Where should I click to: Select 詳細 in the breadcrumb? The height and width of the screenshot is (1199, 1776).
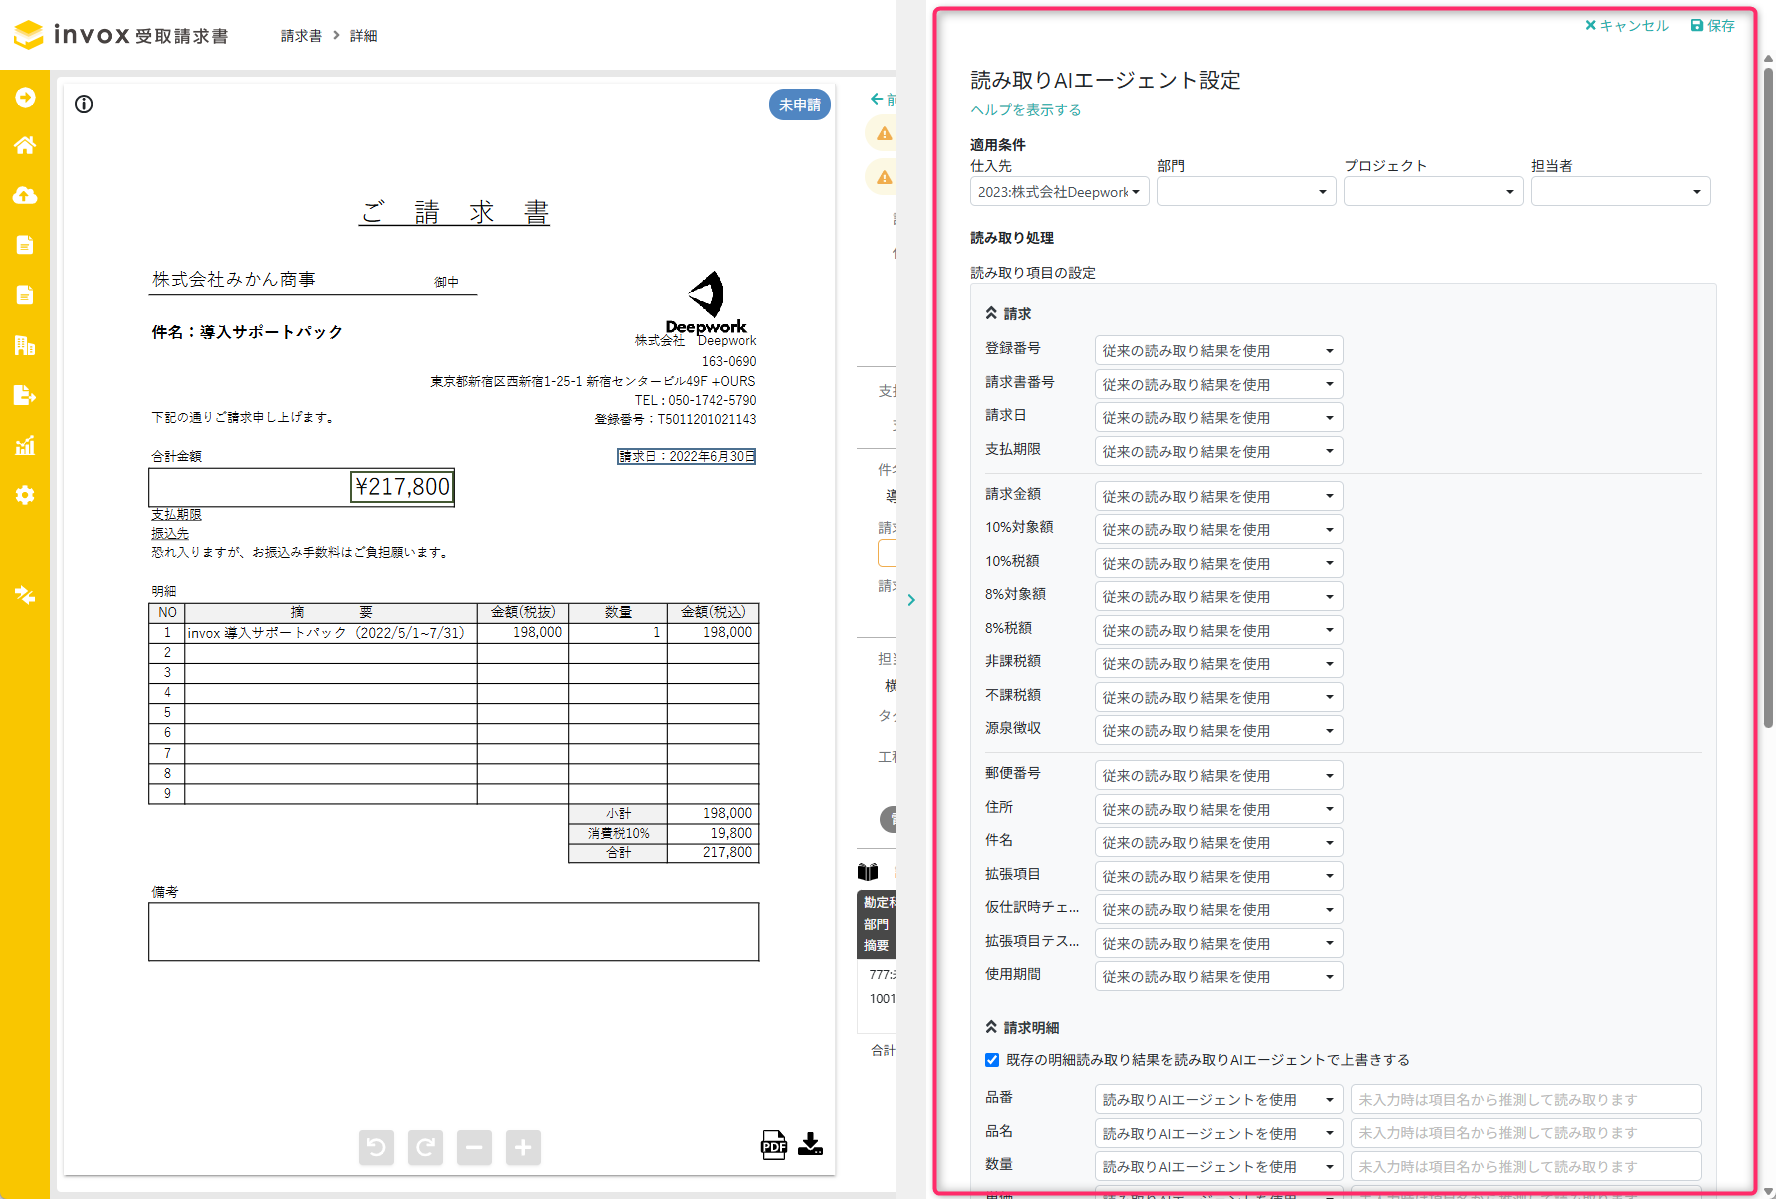(x=362, y=35)
